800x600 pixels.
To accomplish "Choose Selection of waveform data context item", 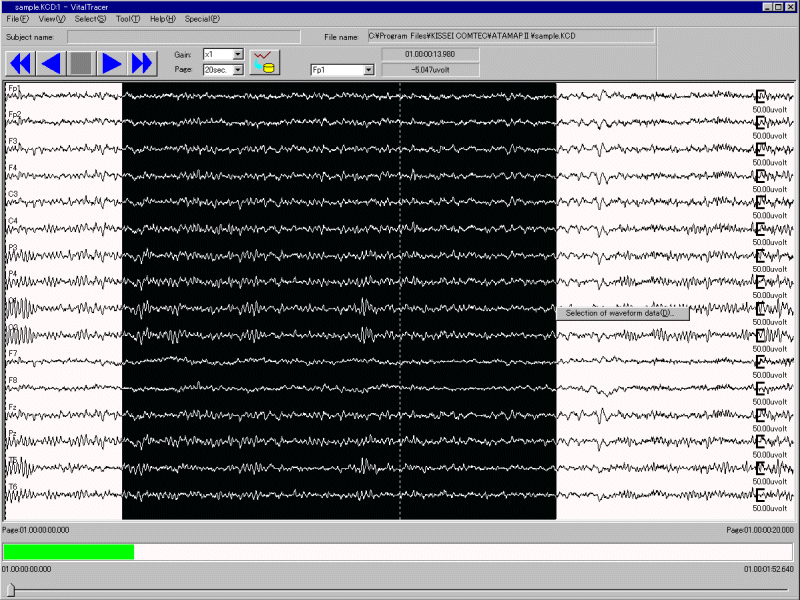I will click(x=621, y=313).
